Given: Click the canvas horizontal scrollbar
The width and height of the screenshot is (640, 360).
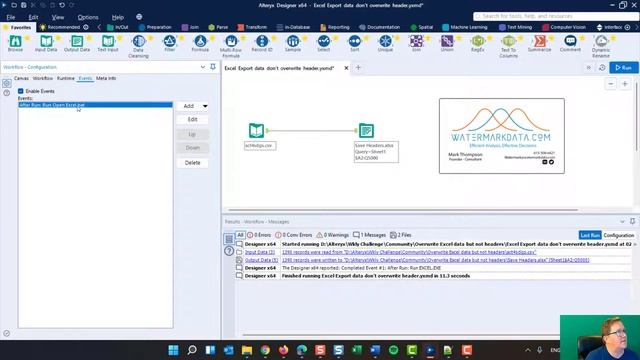Looking at the screenshot, I should pos(403,210).
